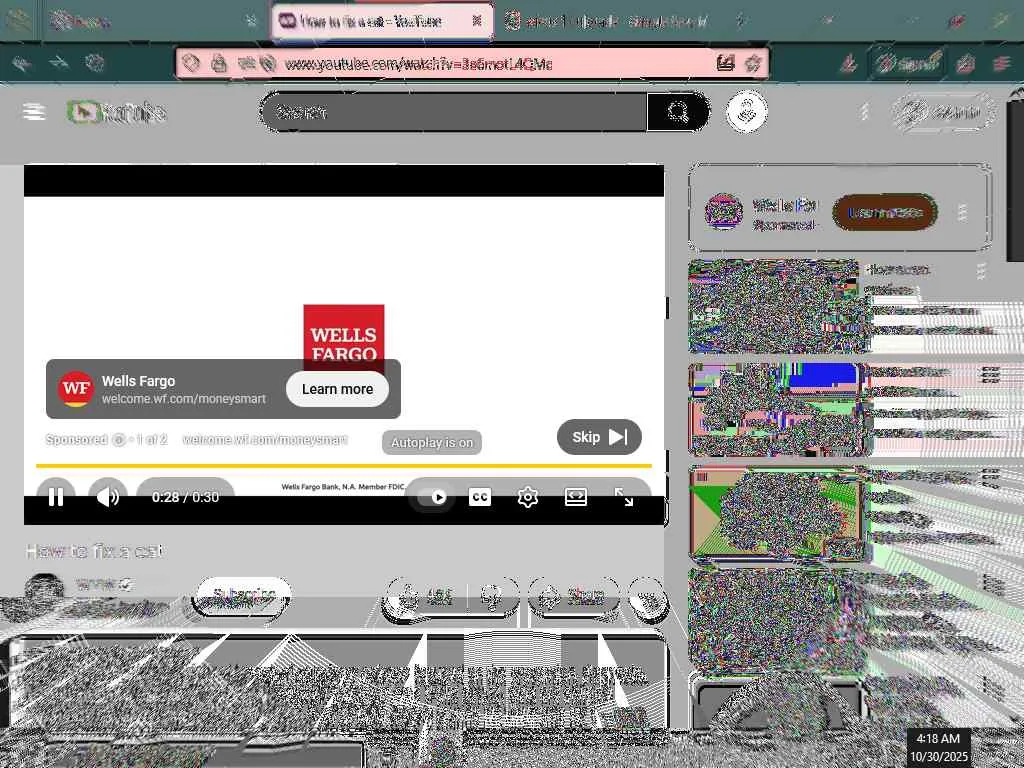Focus the YouTube search field
1024x768 pixels.
[455, 112]
